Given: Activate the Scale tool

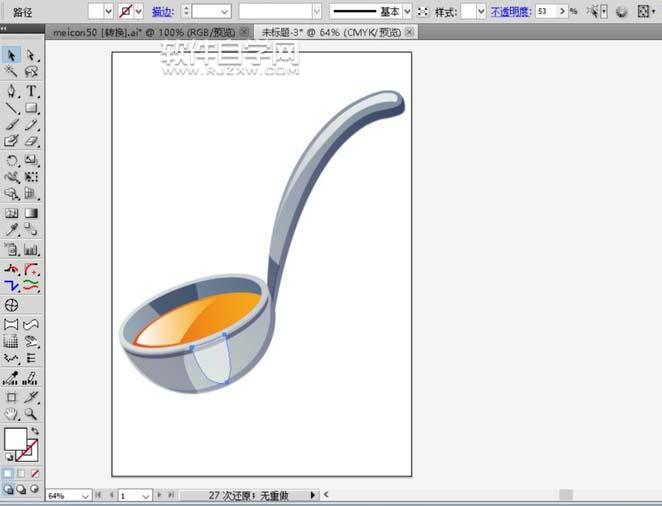Looking at the screenshot, I should (31, 160).
